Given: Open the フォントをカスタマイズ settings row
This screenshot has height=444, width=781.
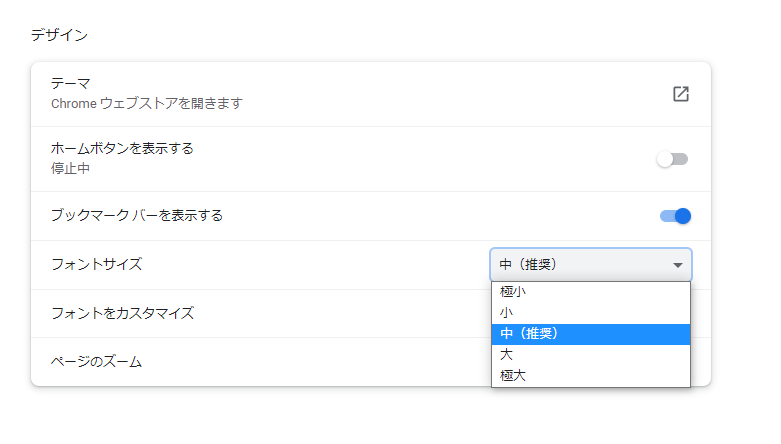Looking at the screenshot, I should tap(261, 313).
